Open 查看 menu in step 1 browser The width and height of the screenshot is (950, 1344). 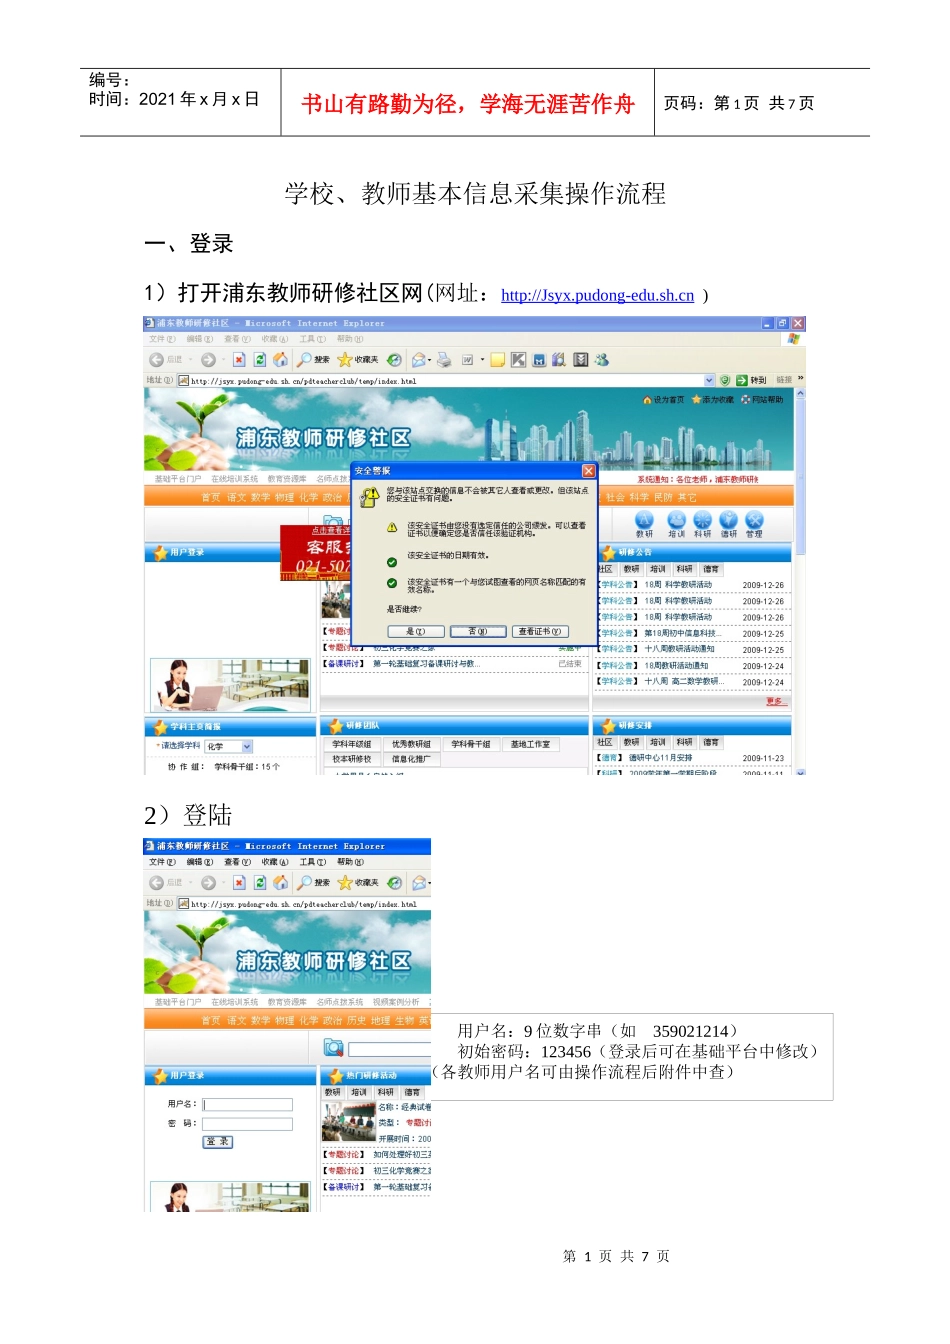point(237,339)
